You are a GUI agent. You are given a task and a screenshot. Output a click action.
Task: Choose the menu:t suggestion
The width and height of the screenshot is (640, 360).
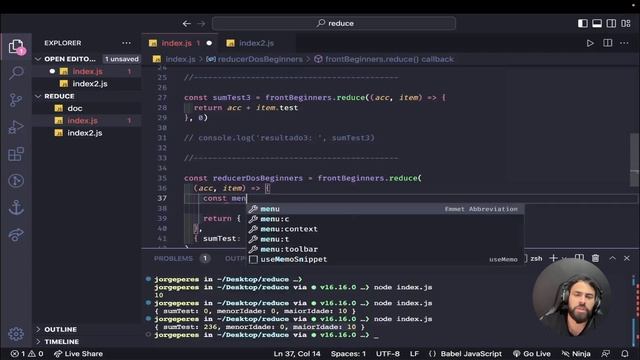click(384, 239)
